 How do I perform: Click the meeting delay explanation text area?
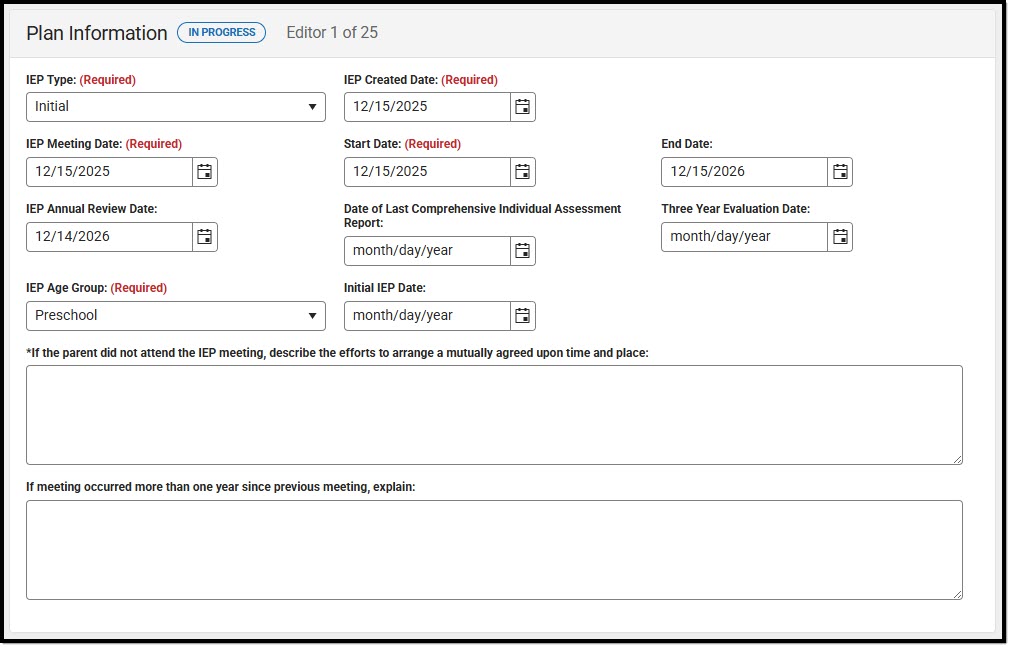coord(494,548)
